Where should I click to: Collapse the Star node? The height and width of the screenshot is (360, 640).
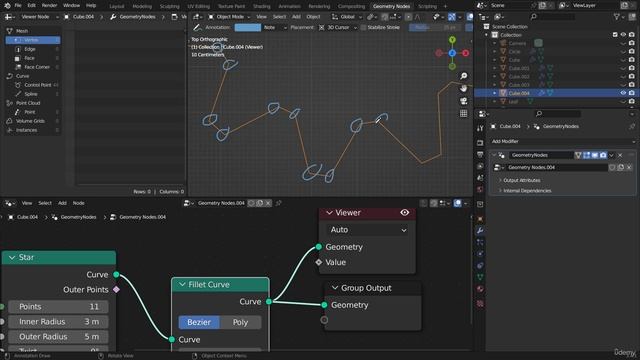pos(12,258)
